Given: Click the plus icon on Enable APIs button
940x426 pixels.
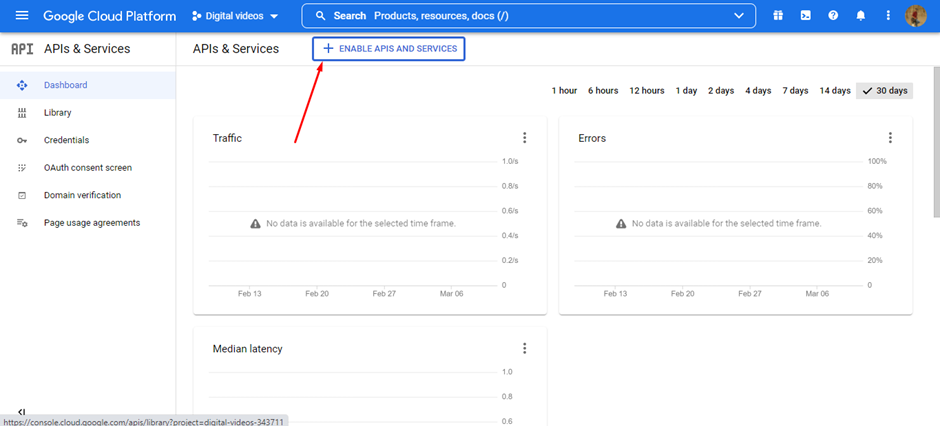Looking at the screenshot, I should pyautogui.click(x=328, y=49).
